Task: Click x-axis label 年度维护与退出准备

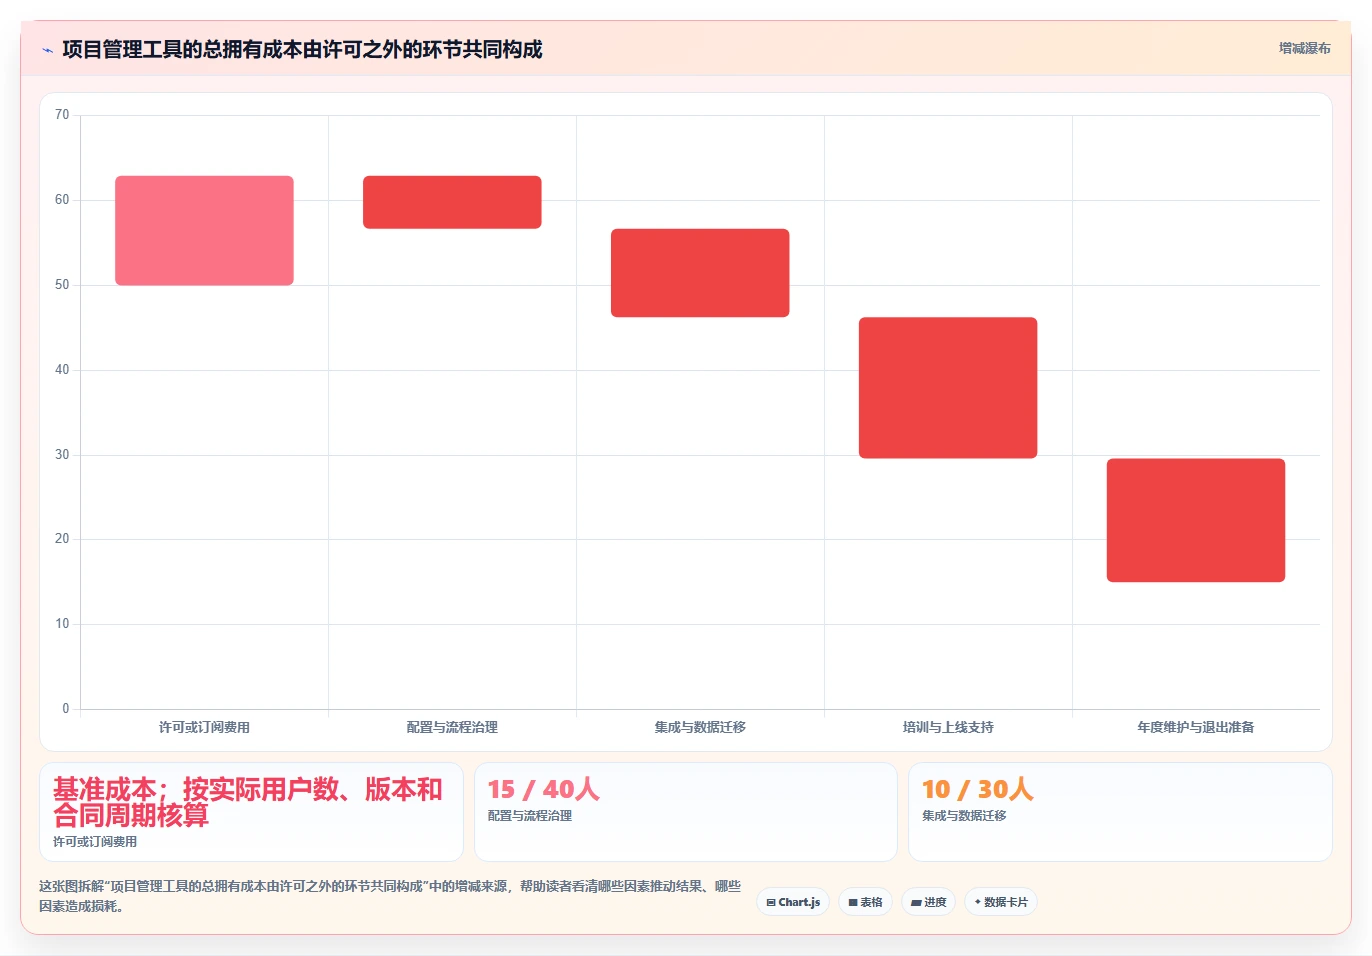Action: click(1196, 727)
